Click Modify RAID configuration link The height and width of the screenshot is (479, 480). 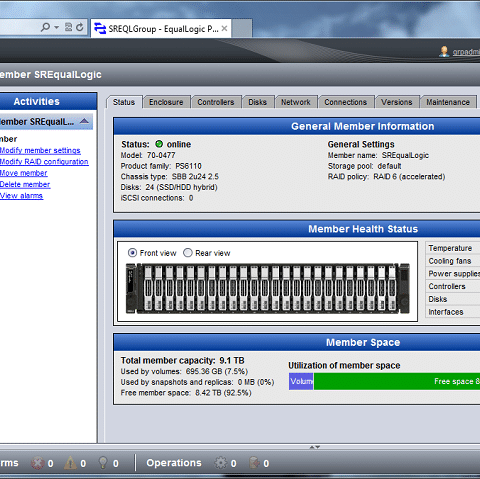click(x=44, y=162)
